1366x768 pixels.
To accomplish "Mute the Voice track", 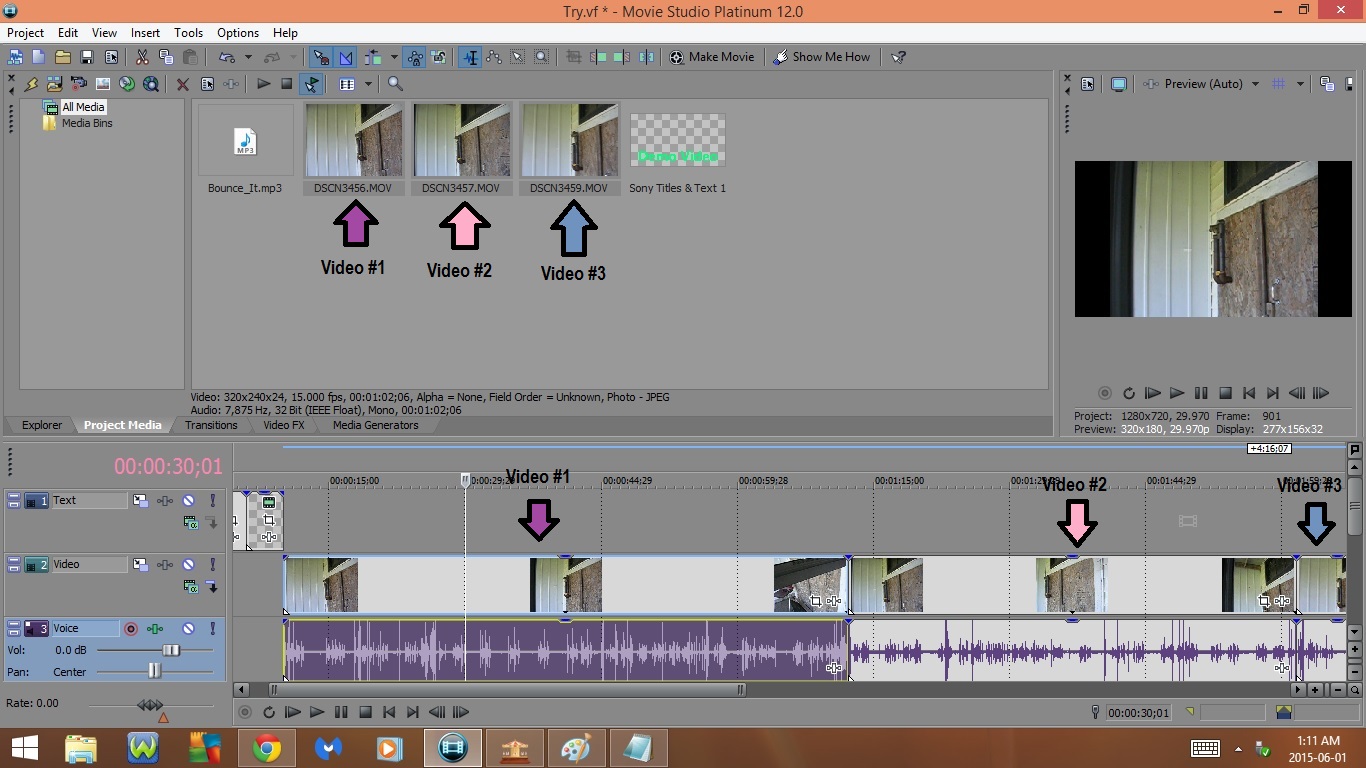I will [x=188, y=628].
